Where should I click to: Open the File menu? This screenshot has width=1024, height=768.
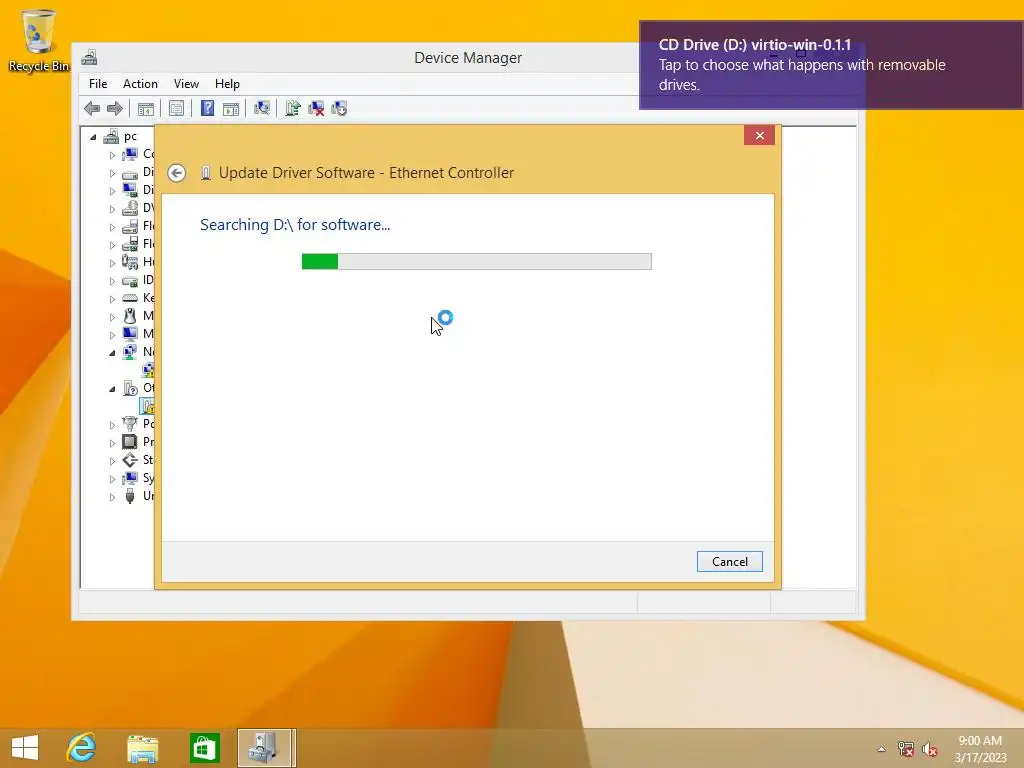point(98,84)
